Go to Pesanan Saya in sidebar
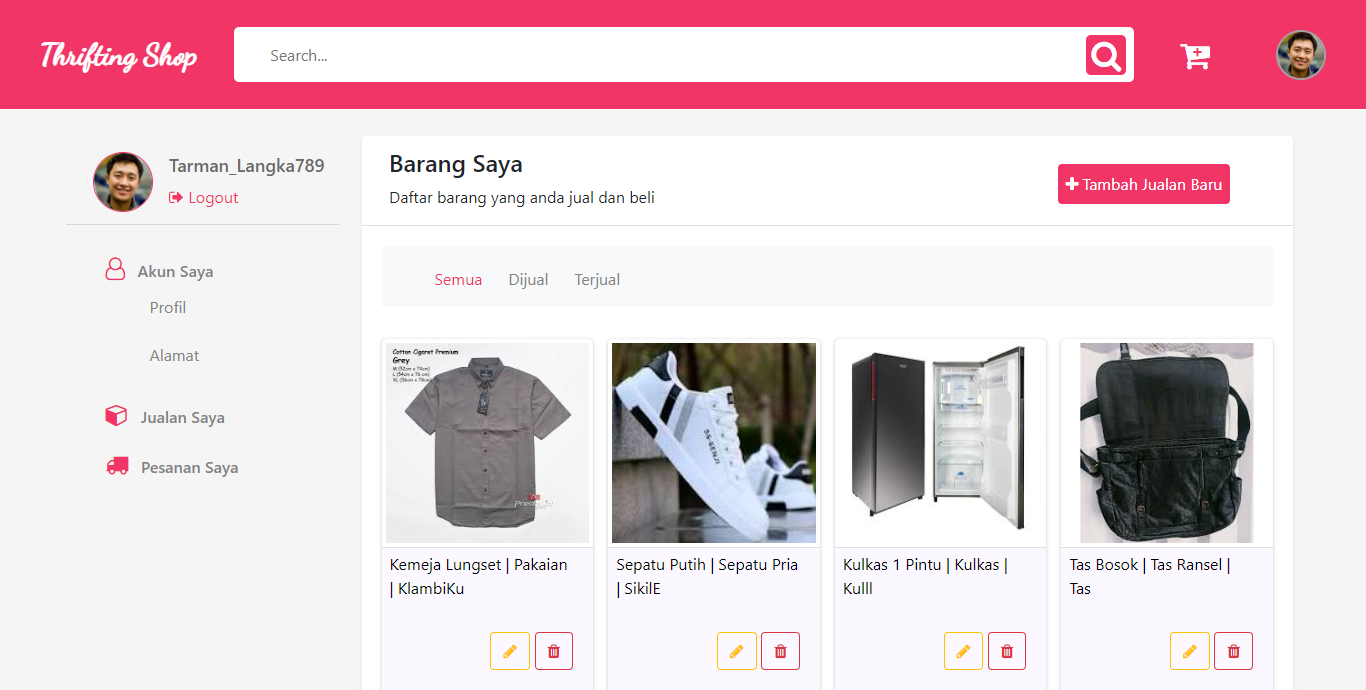Image resolution: width=1366 pixels, height=690 pixels. [x=189, y=468]
